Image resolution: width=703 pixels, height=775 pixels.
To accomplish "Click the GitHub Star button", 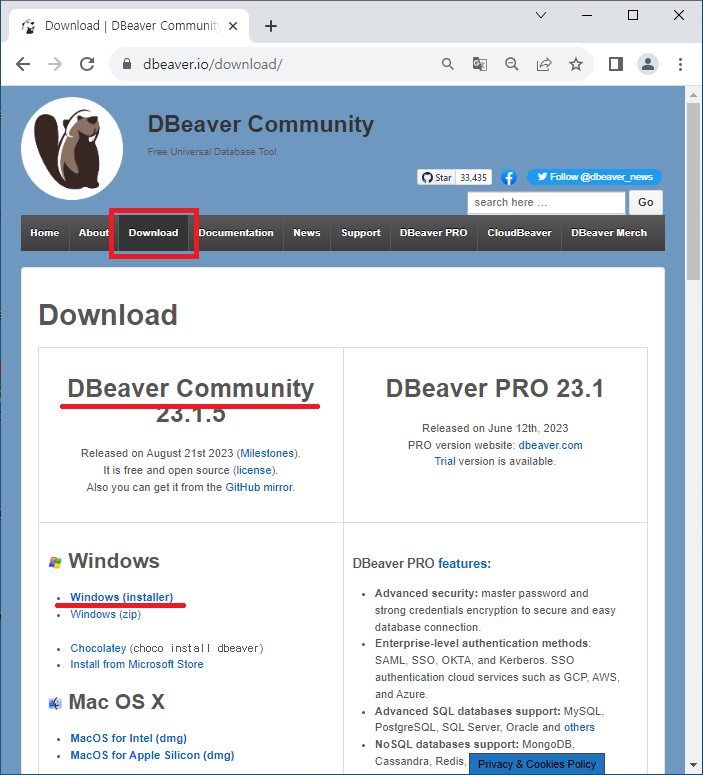I will click(437, 177).
